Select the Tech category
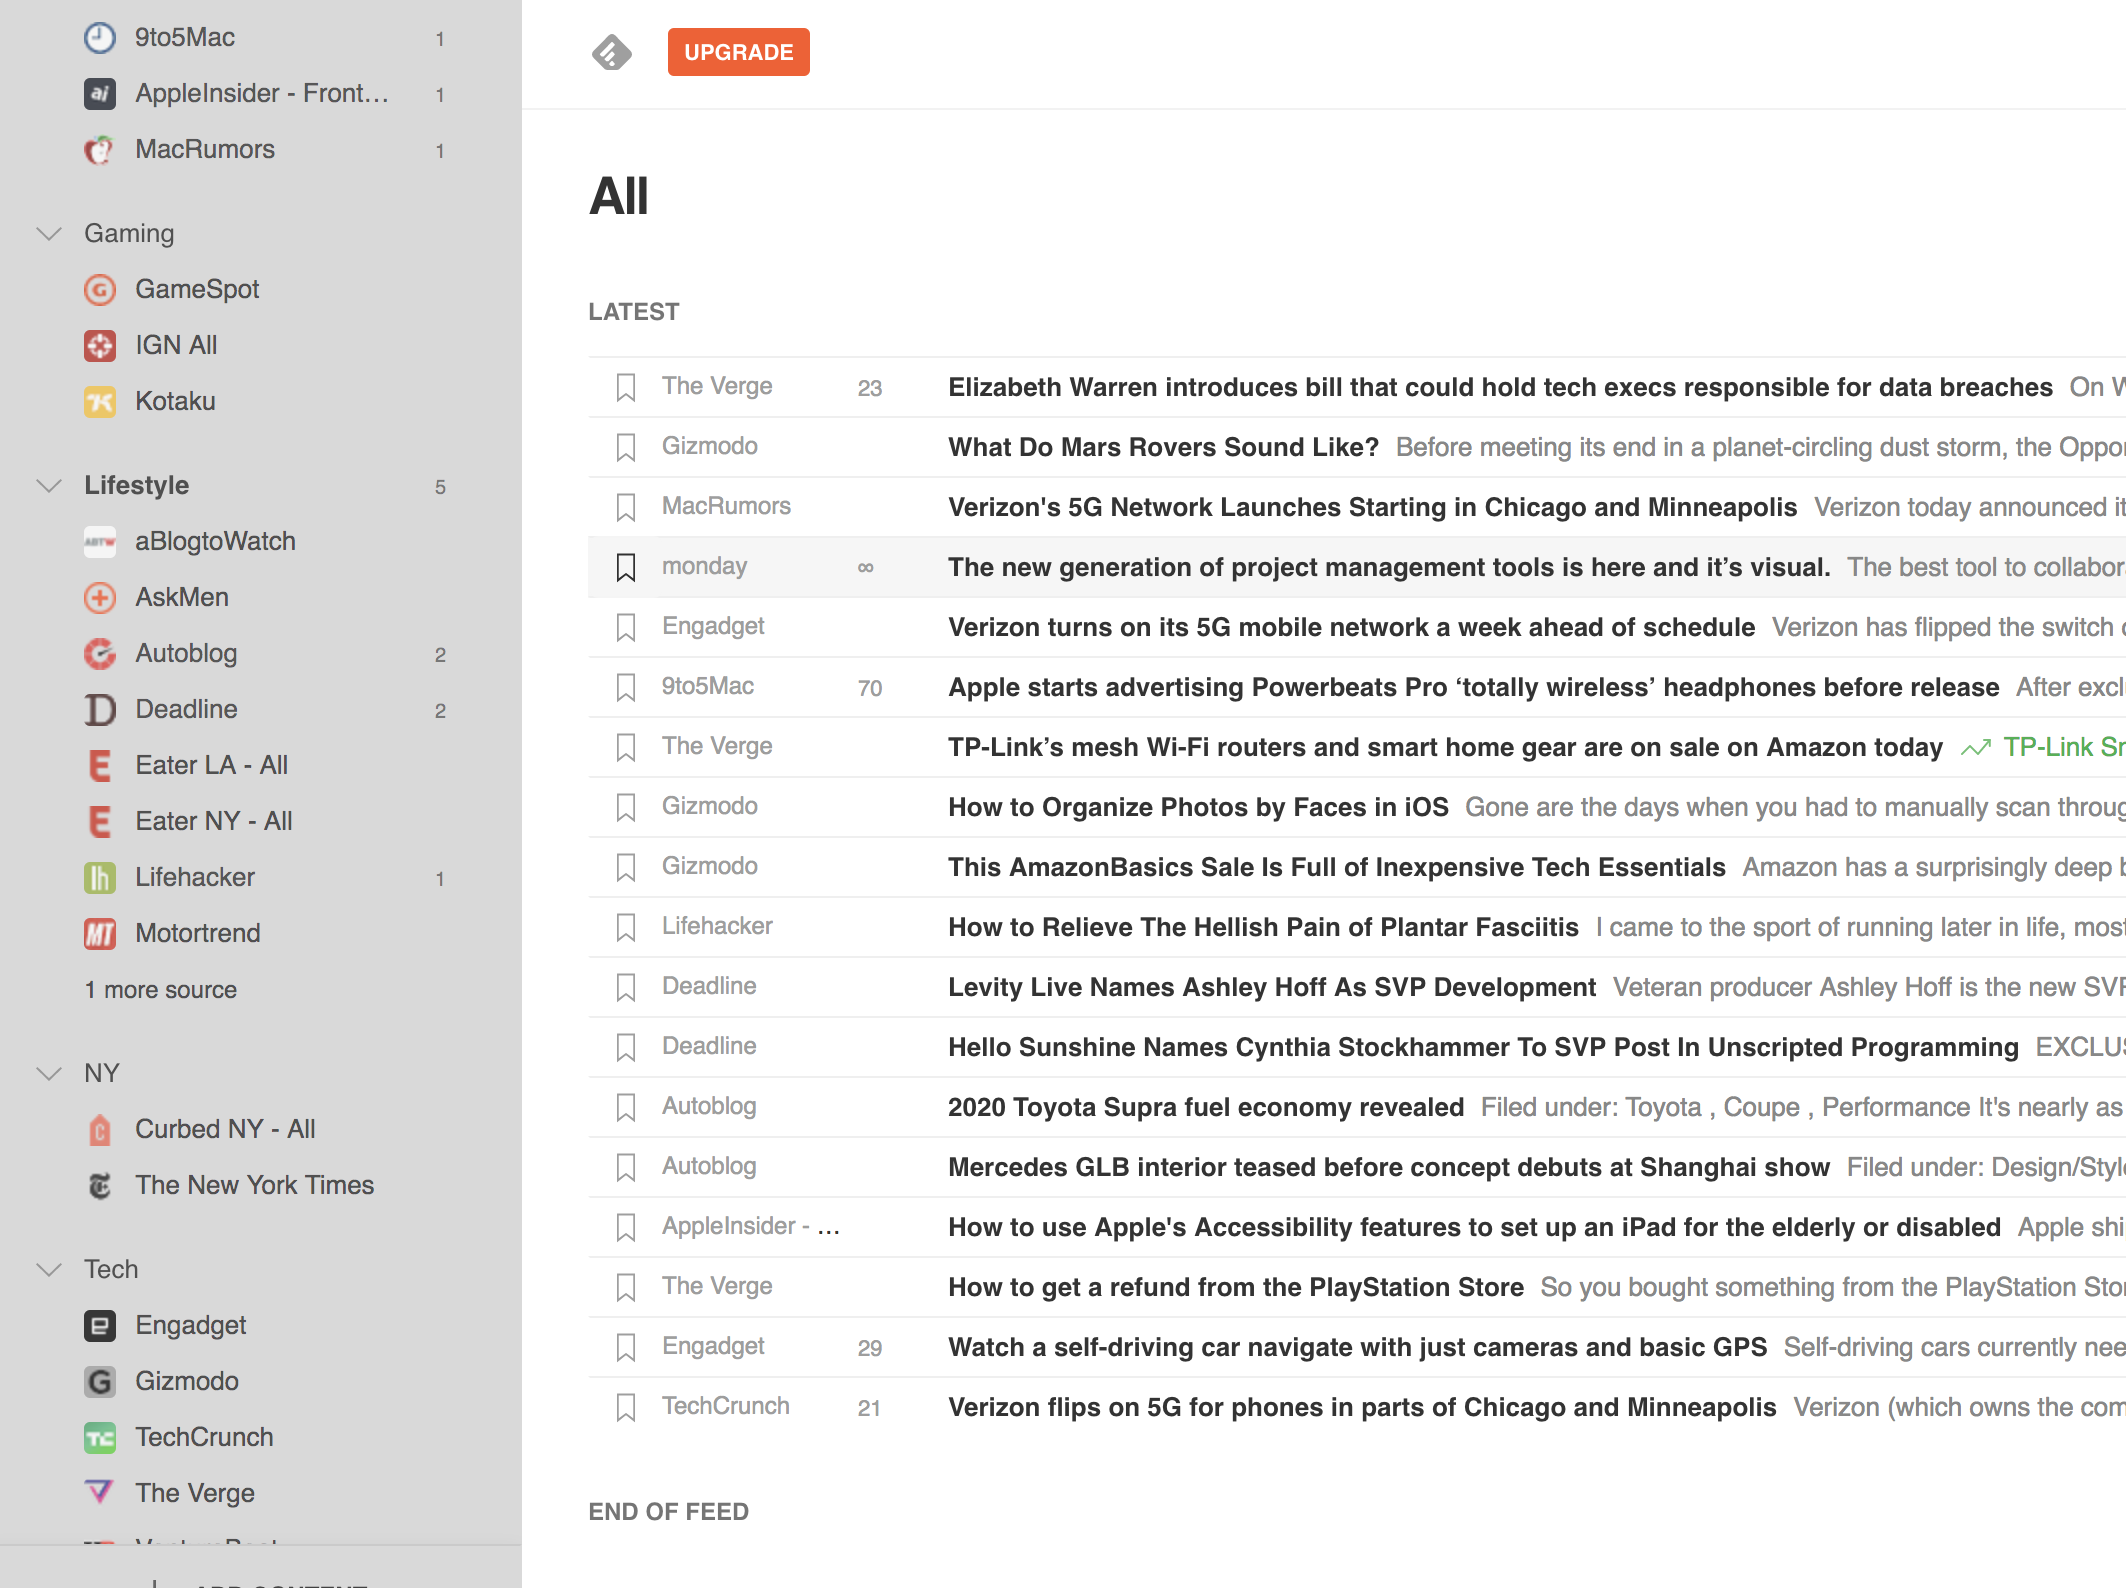The image size is (2126, 1588). pyautogui.click(x=111, y=1270)
